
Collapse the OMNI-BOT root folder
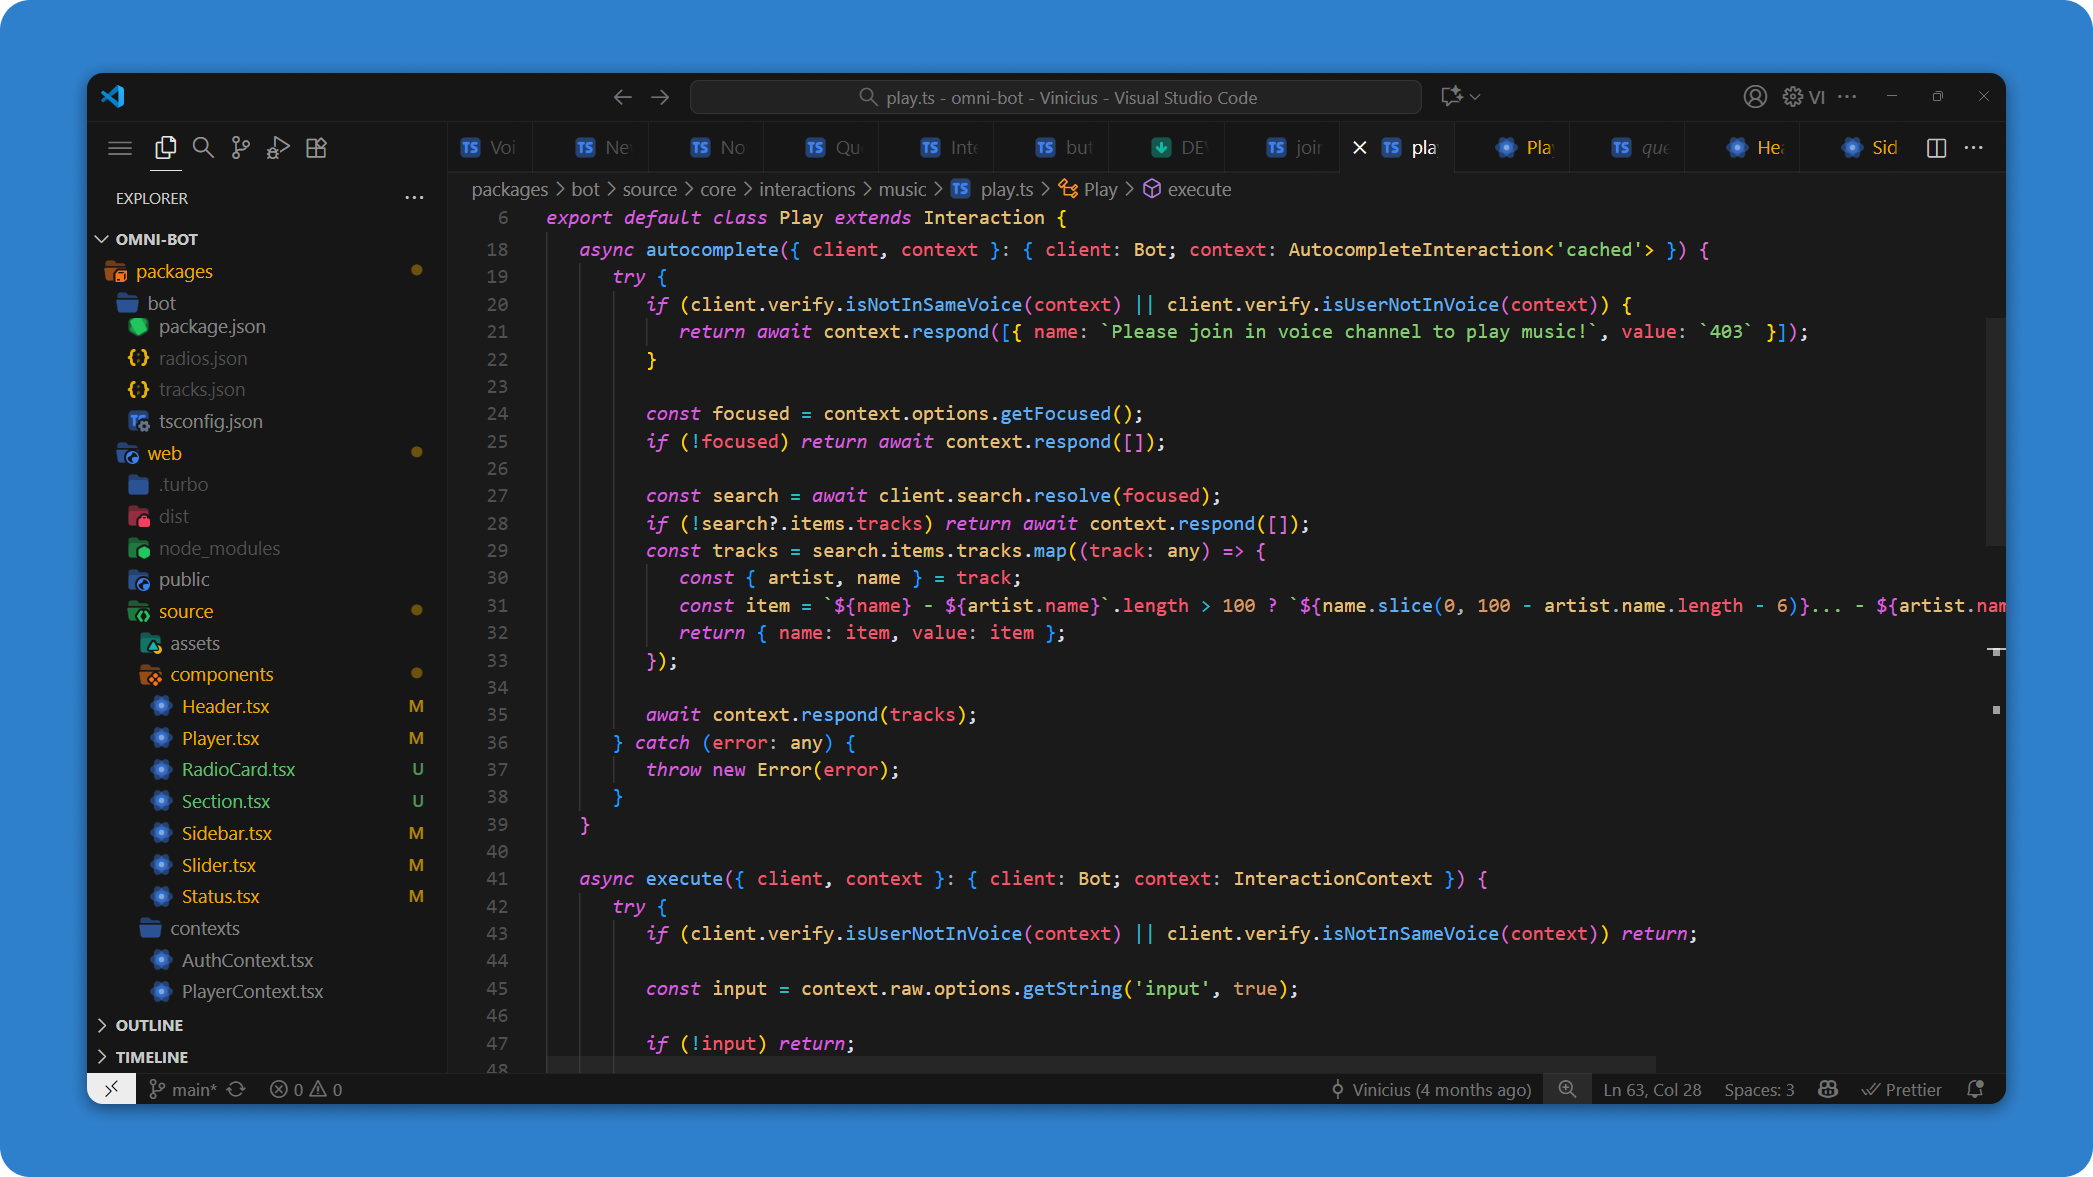[156, 239]
